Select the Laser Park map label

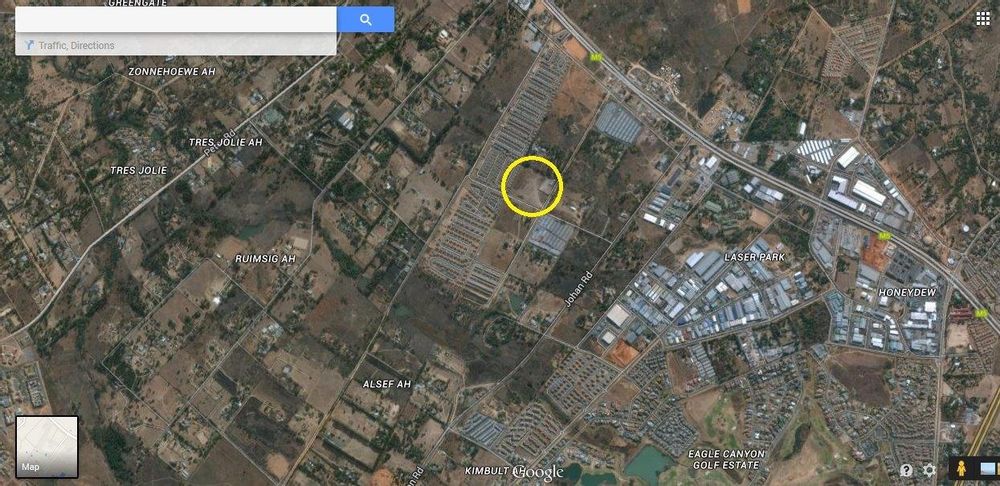pyautogui.click(x=754, y=256)
